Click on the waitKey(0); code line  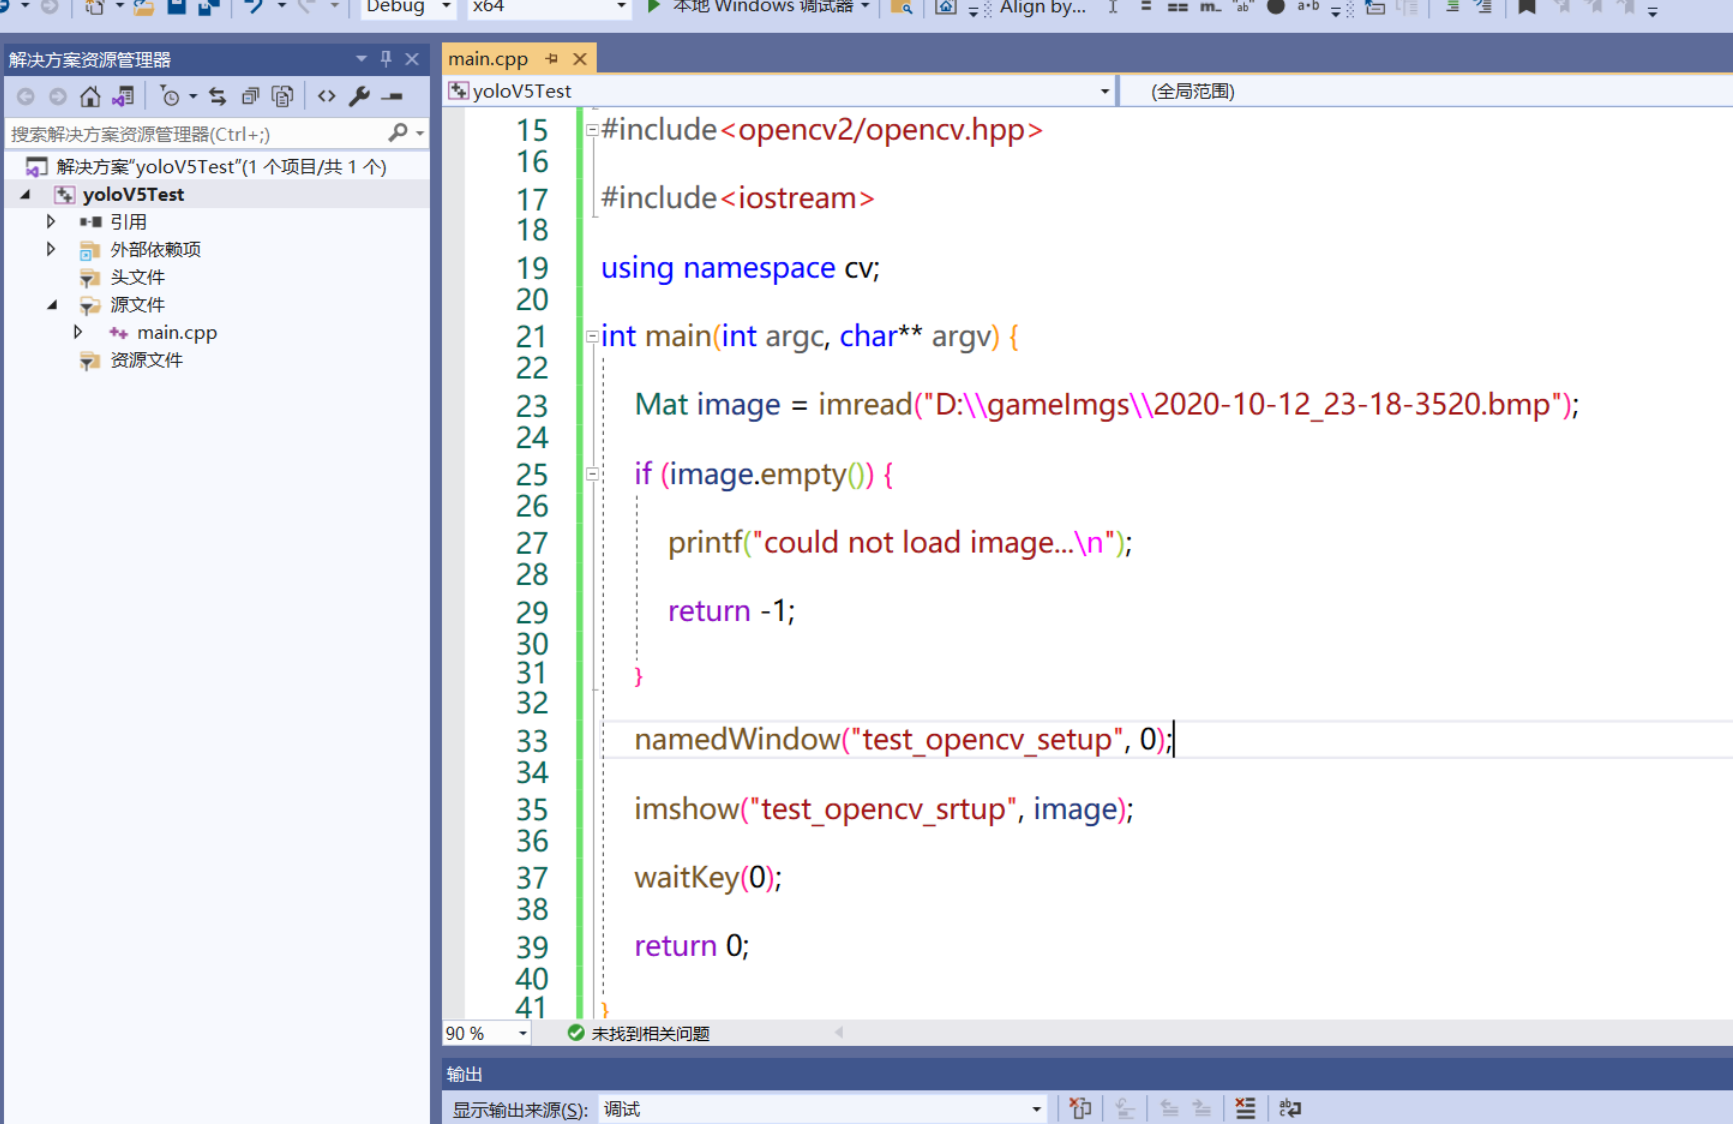click(708, 877)
